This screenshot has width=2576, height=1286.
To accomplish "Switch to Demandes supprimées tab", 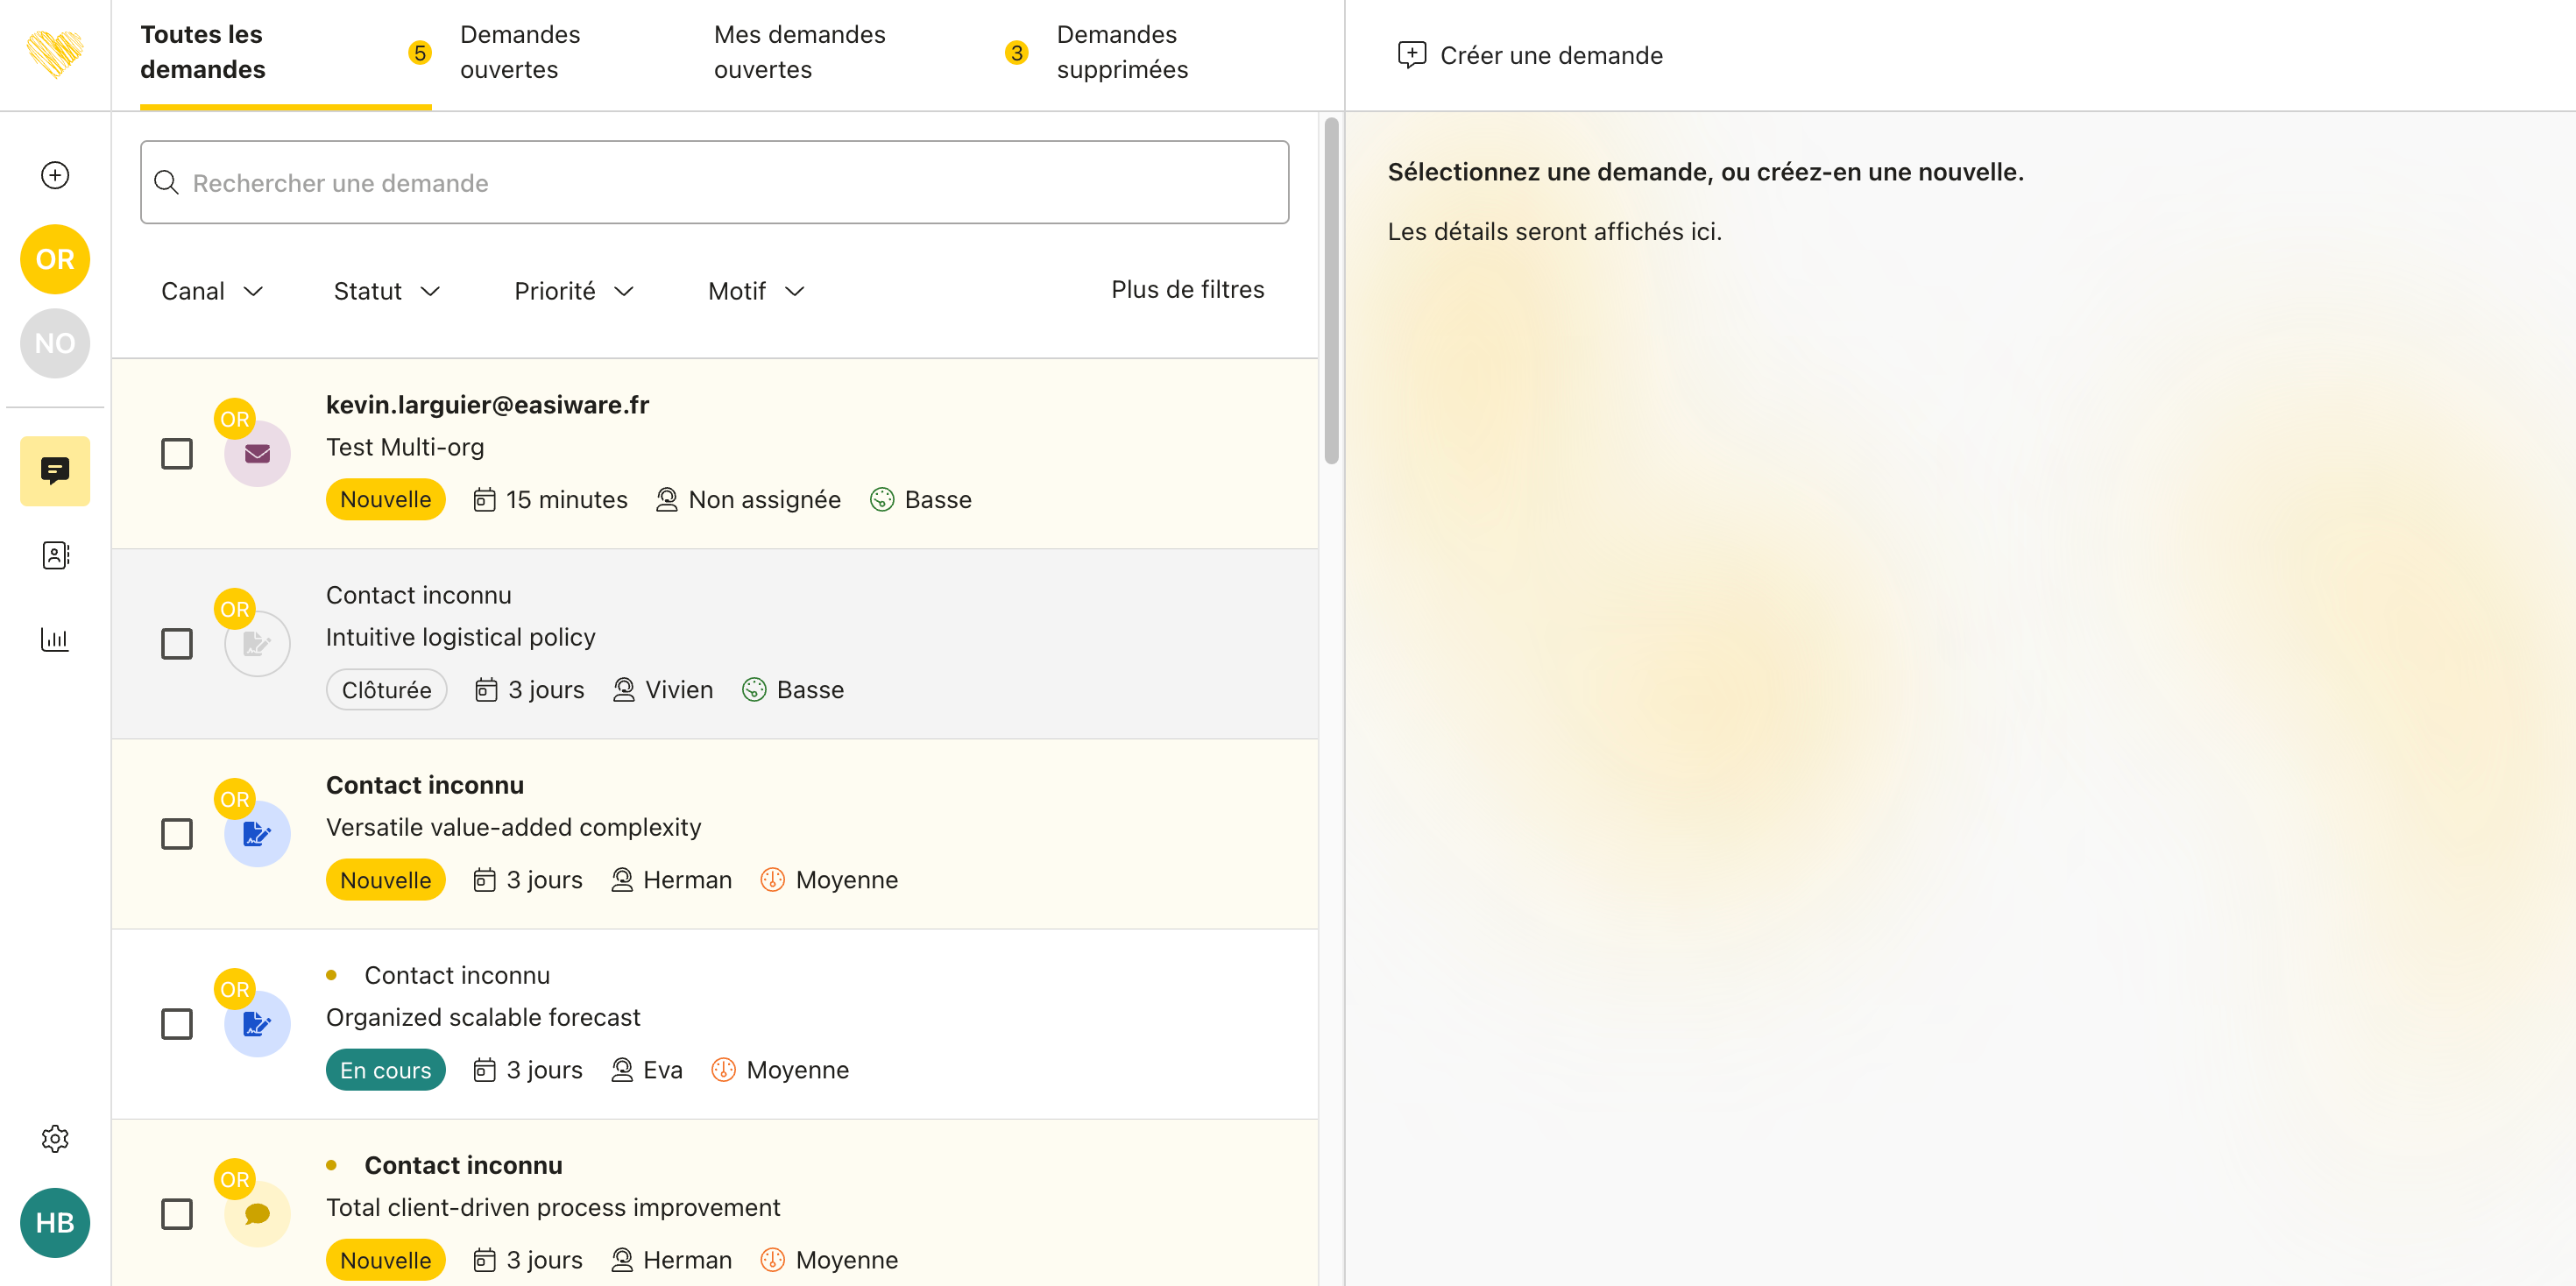I will [x=1121, y=52].
